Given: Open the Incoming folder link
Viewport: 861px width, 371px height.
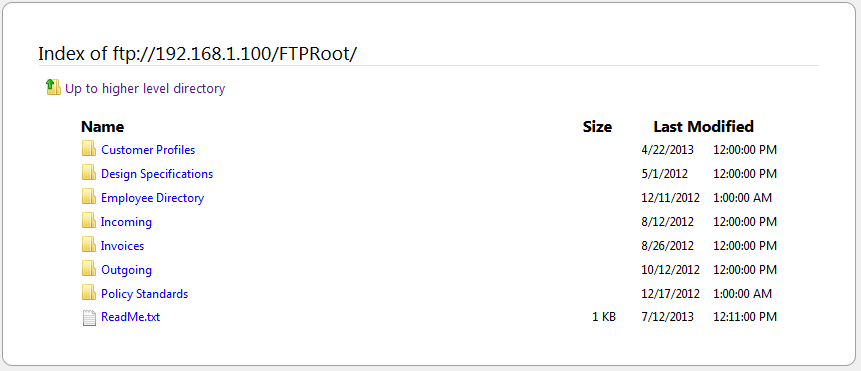Looking at the screenshot, I should coord(126,222).
